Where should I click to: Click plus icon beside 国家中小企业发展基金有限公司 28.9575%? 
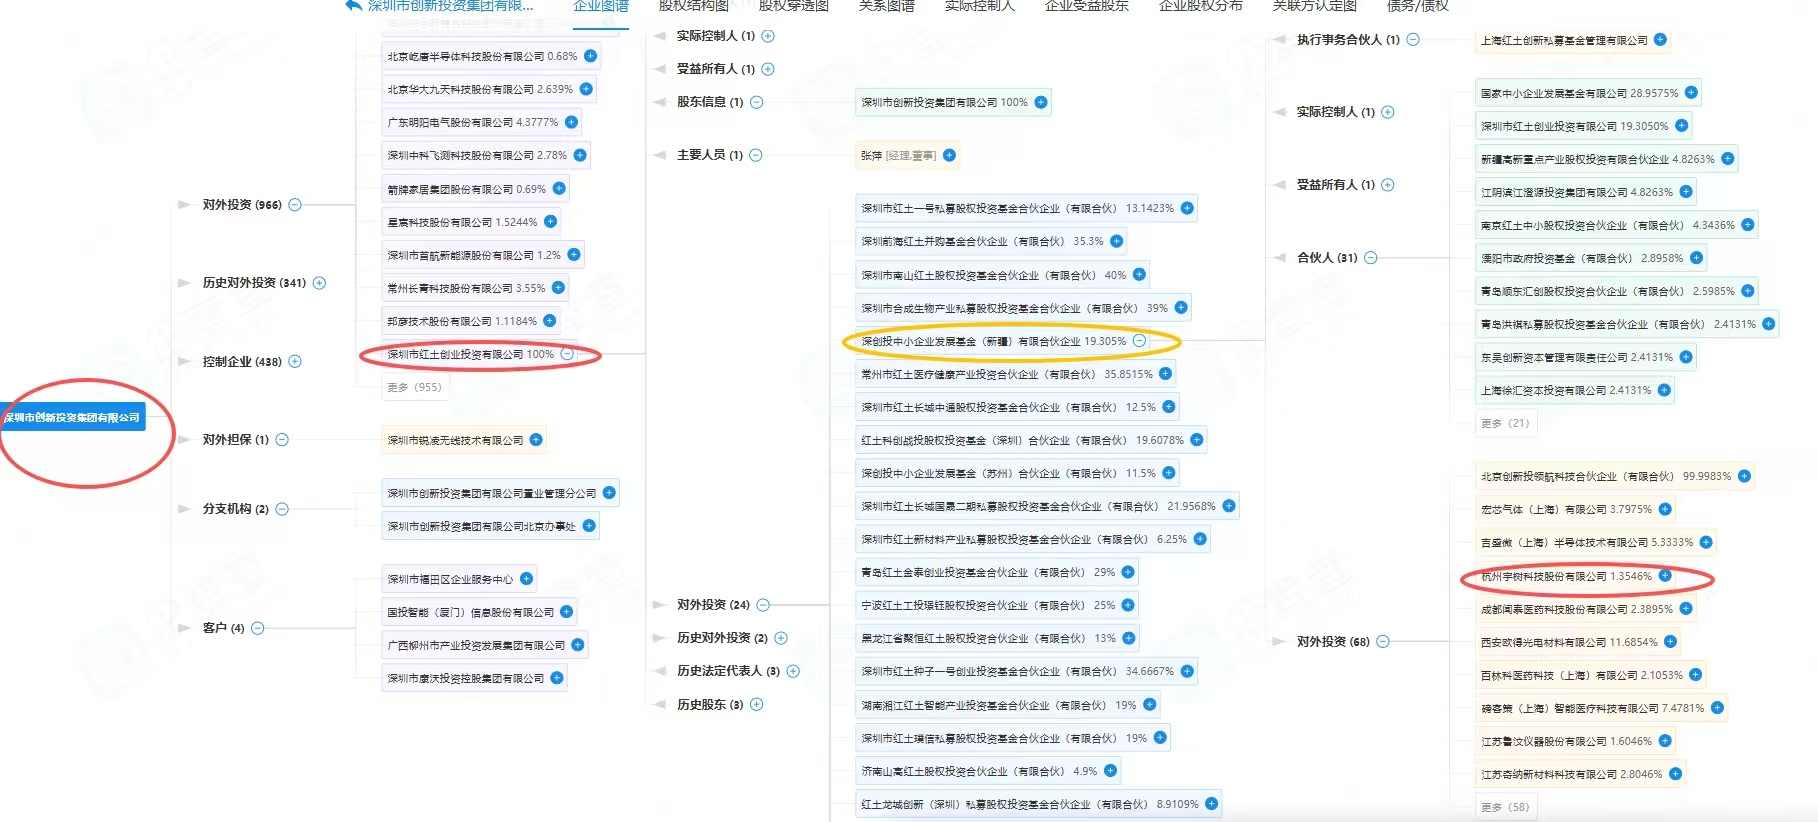pyautogui.click(x=1691, y=92)
